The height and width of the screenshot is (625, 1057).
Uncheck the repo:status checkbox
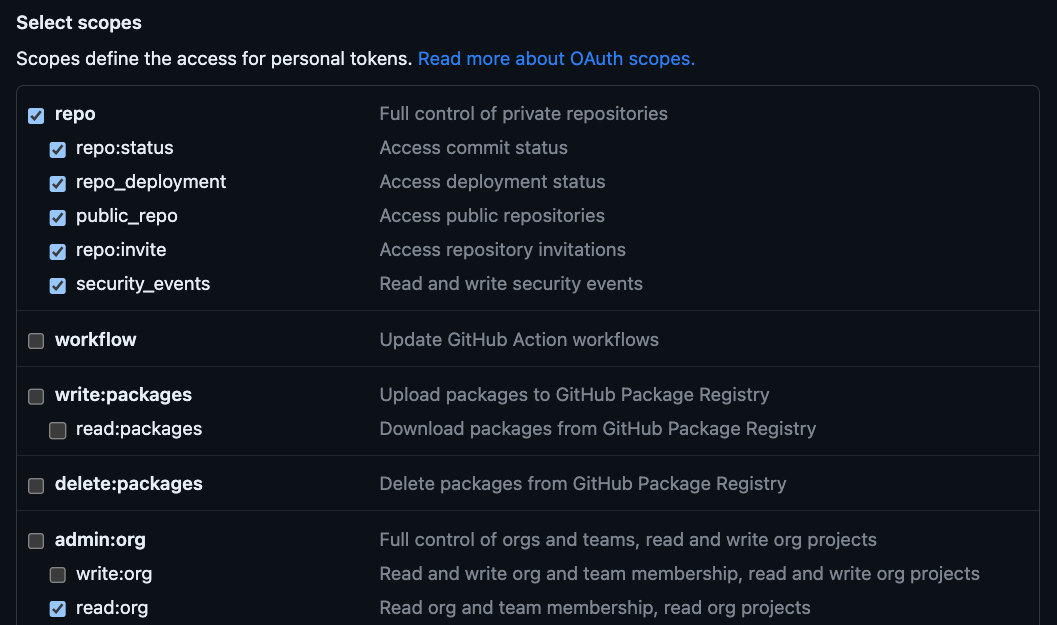click(58, 149)
